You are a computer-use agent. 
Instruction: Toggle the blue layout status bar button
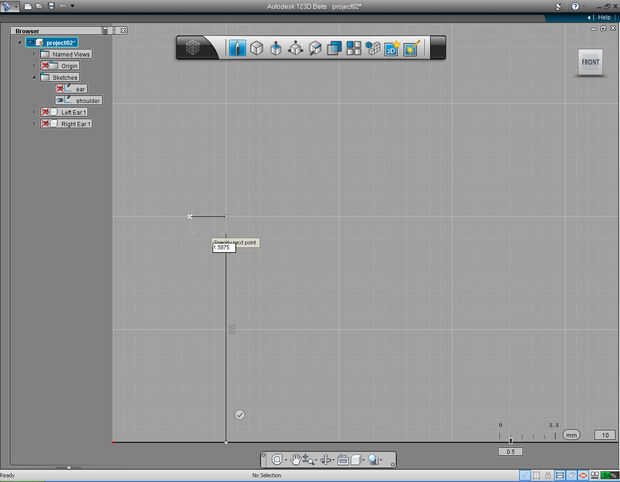(560, 475)
